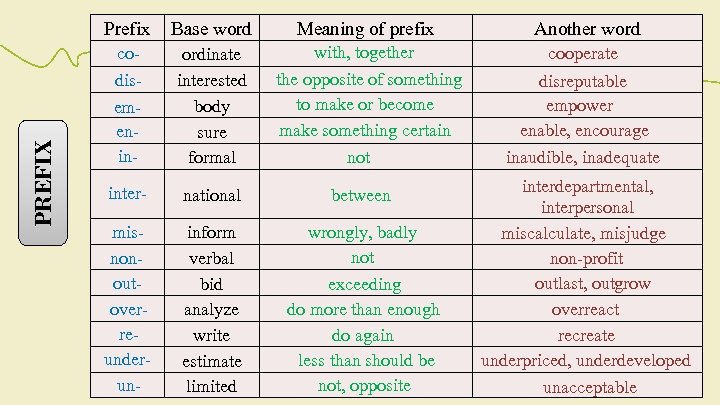Image resolution: width=720 pixels, height=405 pixels.
Task: Select the base word 'analyze'
Action: coord(212,310)
